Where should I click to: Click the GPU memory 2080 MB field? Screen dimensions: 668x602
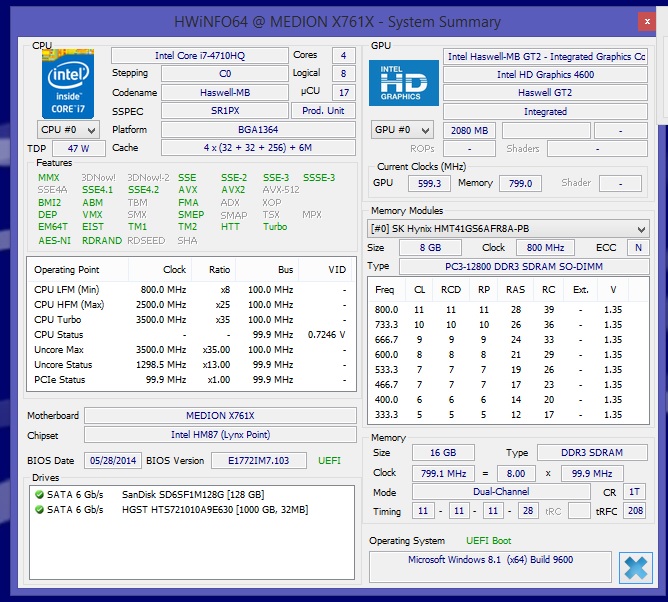(469, 130)
